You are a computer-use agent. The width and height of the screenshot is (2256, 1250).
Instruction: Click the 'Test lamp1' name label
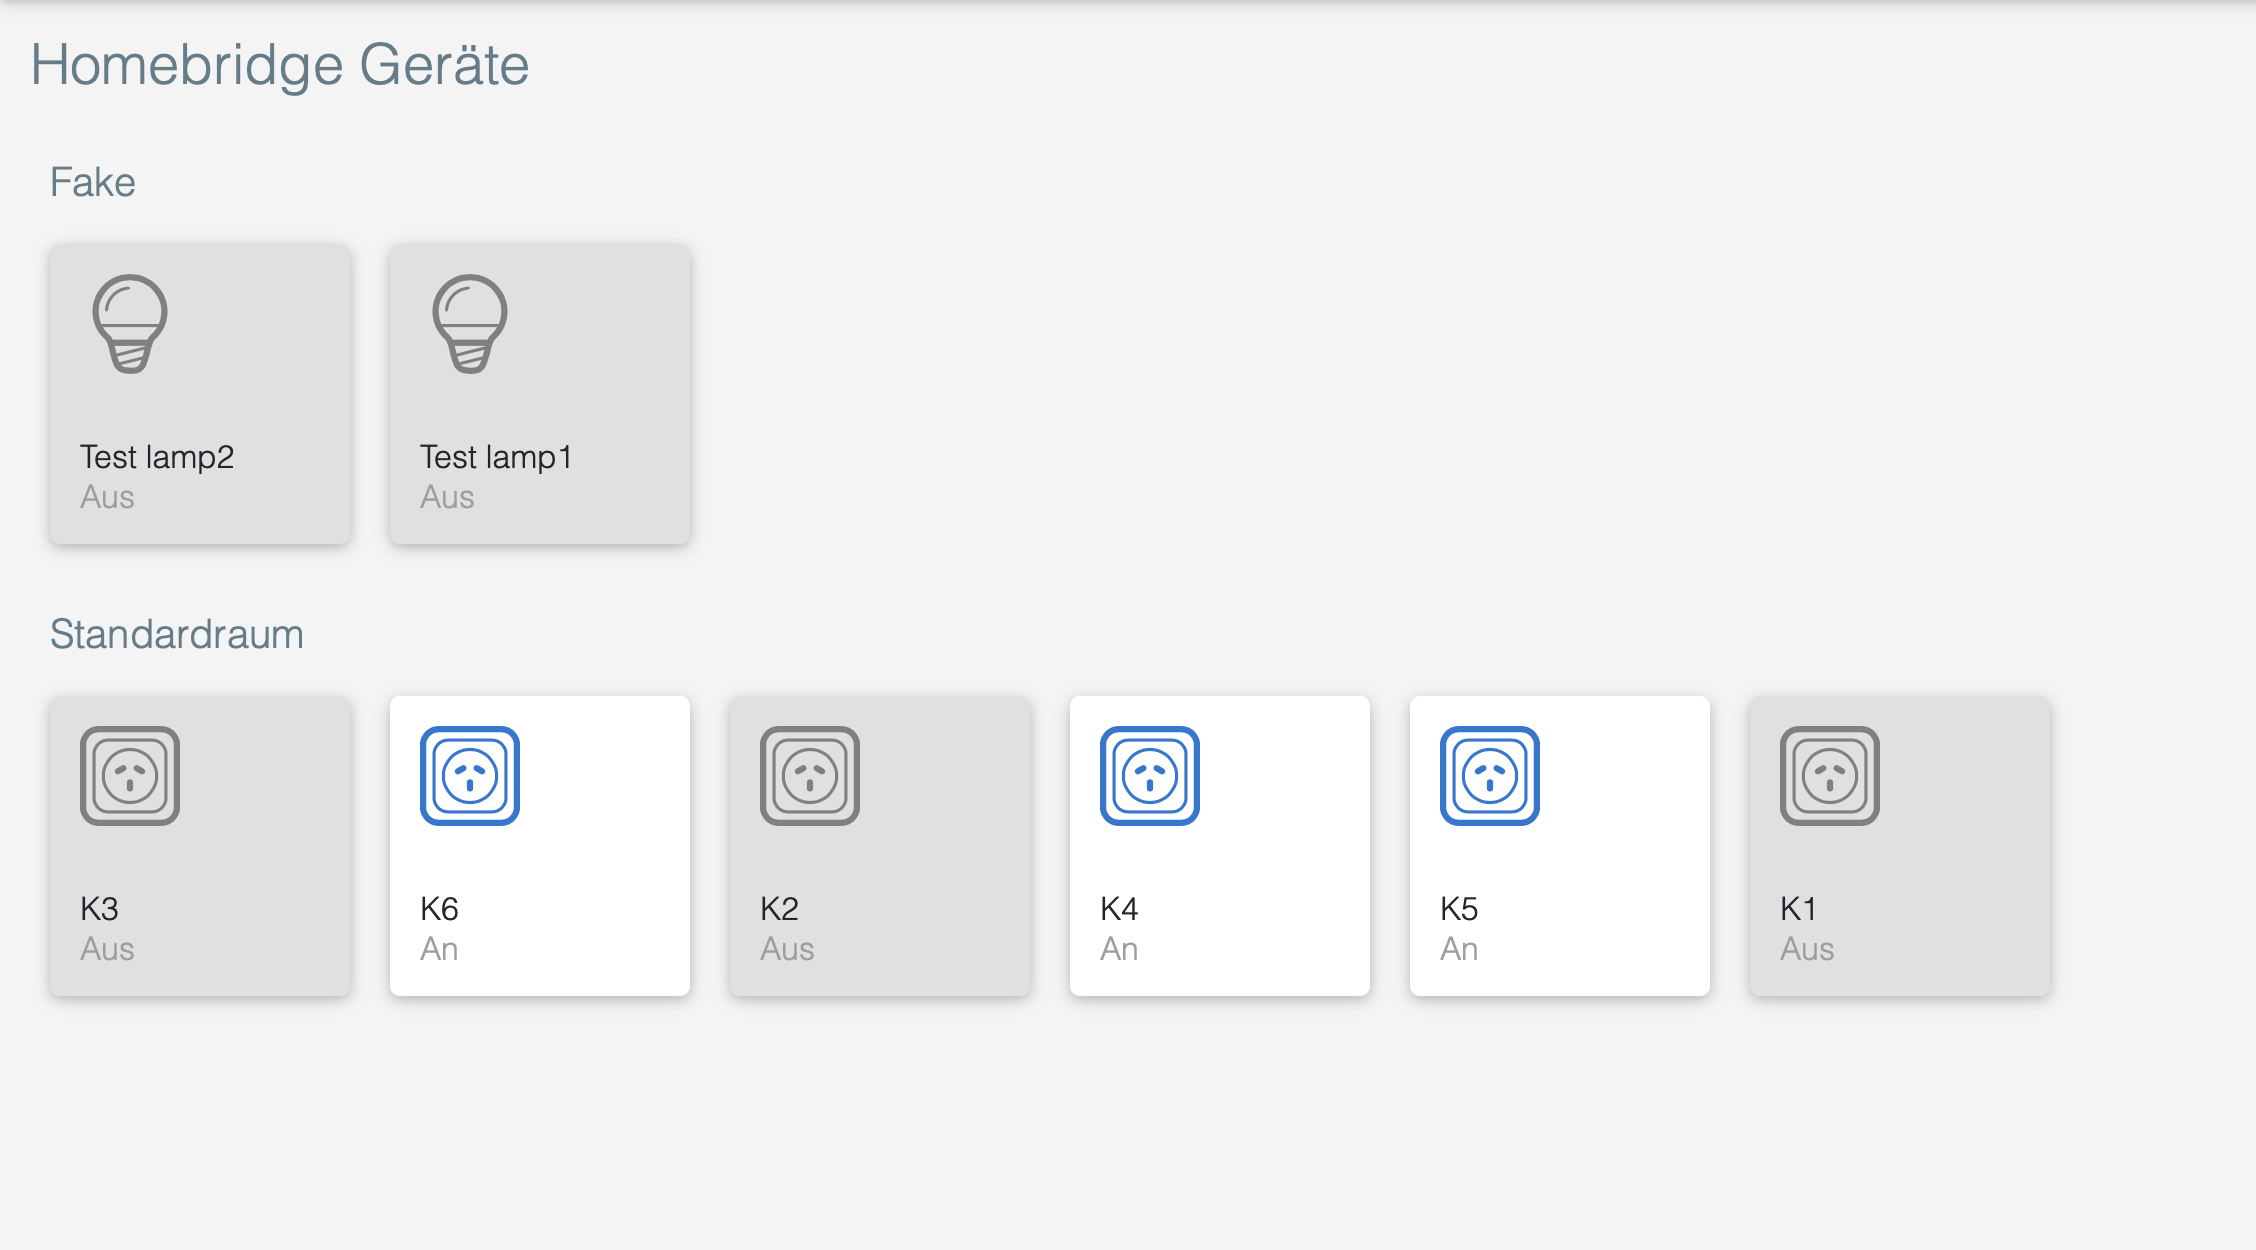pos(496,457)
